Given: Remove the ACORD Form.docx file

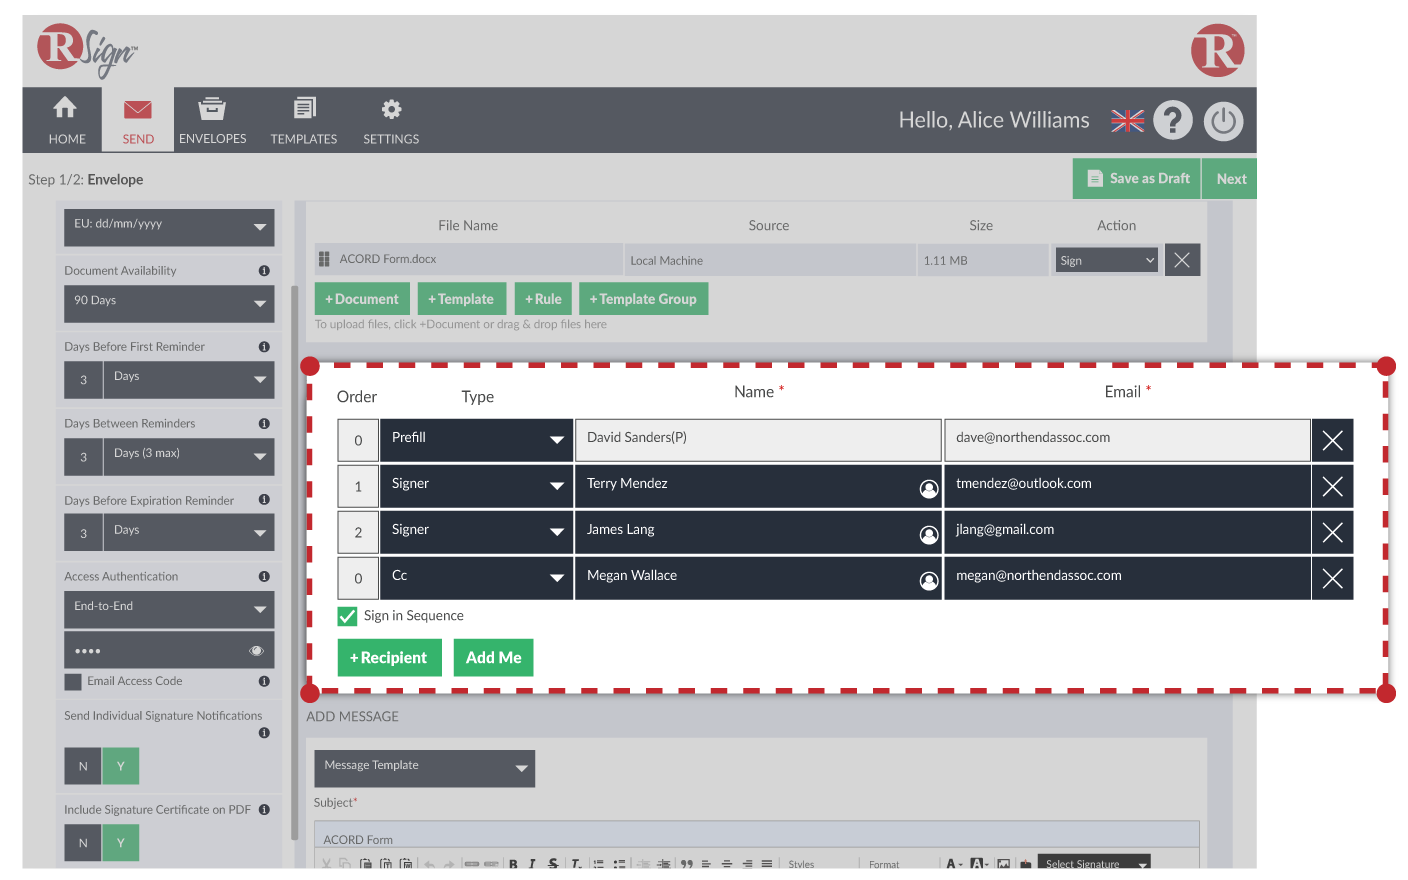Looking at the screenshot, I should coord(1182,260).
